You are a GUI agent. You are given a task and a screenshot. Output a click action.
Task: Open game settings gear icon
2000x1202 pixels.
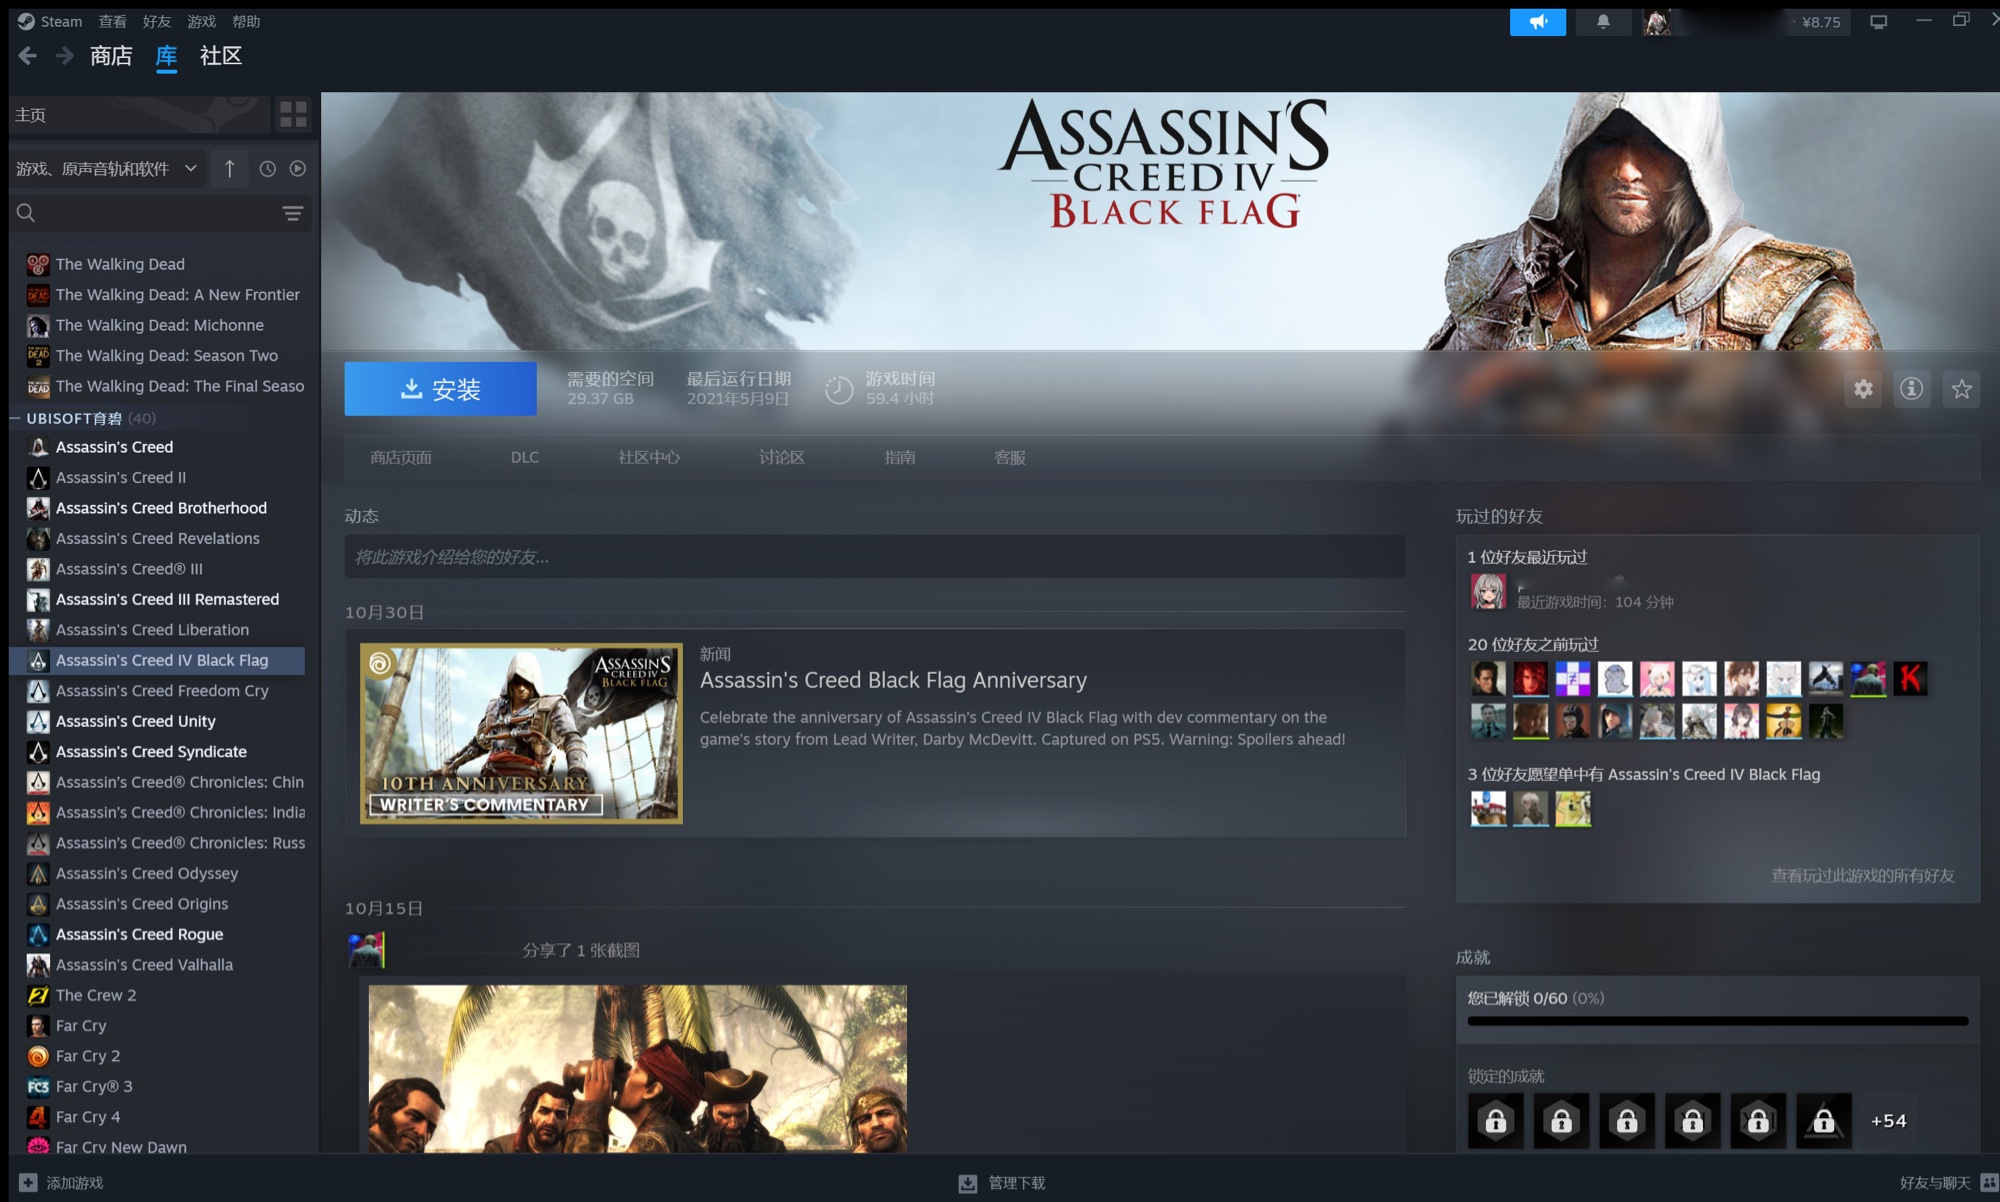click(x=1863, y=389)
